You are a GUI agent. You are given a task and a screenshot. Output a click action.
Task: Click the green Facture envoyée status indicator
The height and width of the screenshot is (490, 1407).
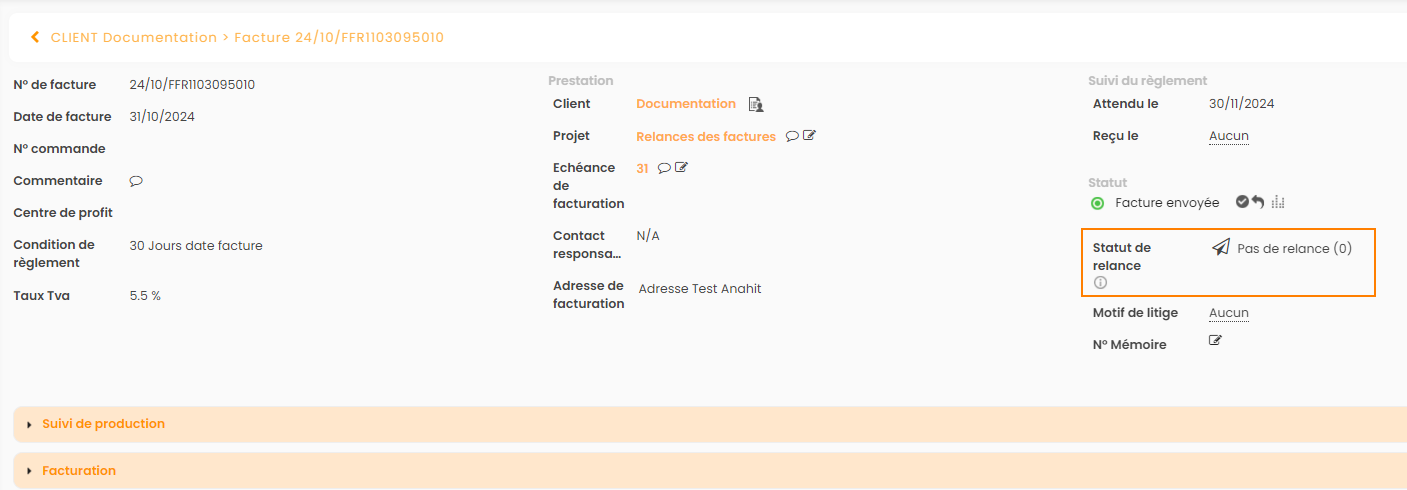click(1097, 203)
